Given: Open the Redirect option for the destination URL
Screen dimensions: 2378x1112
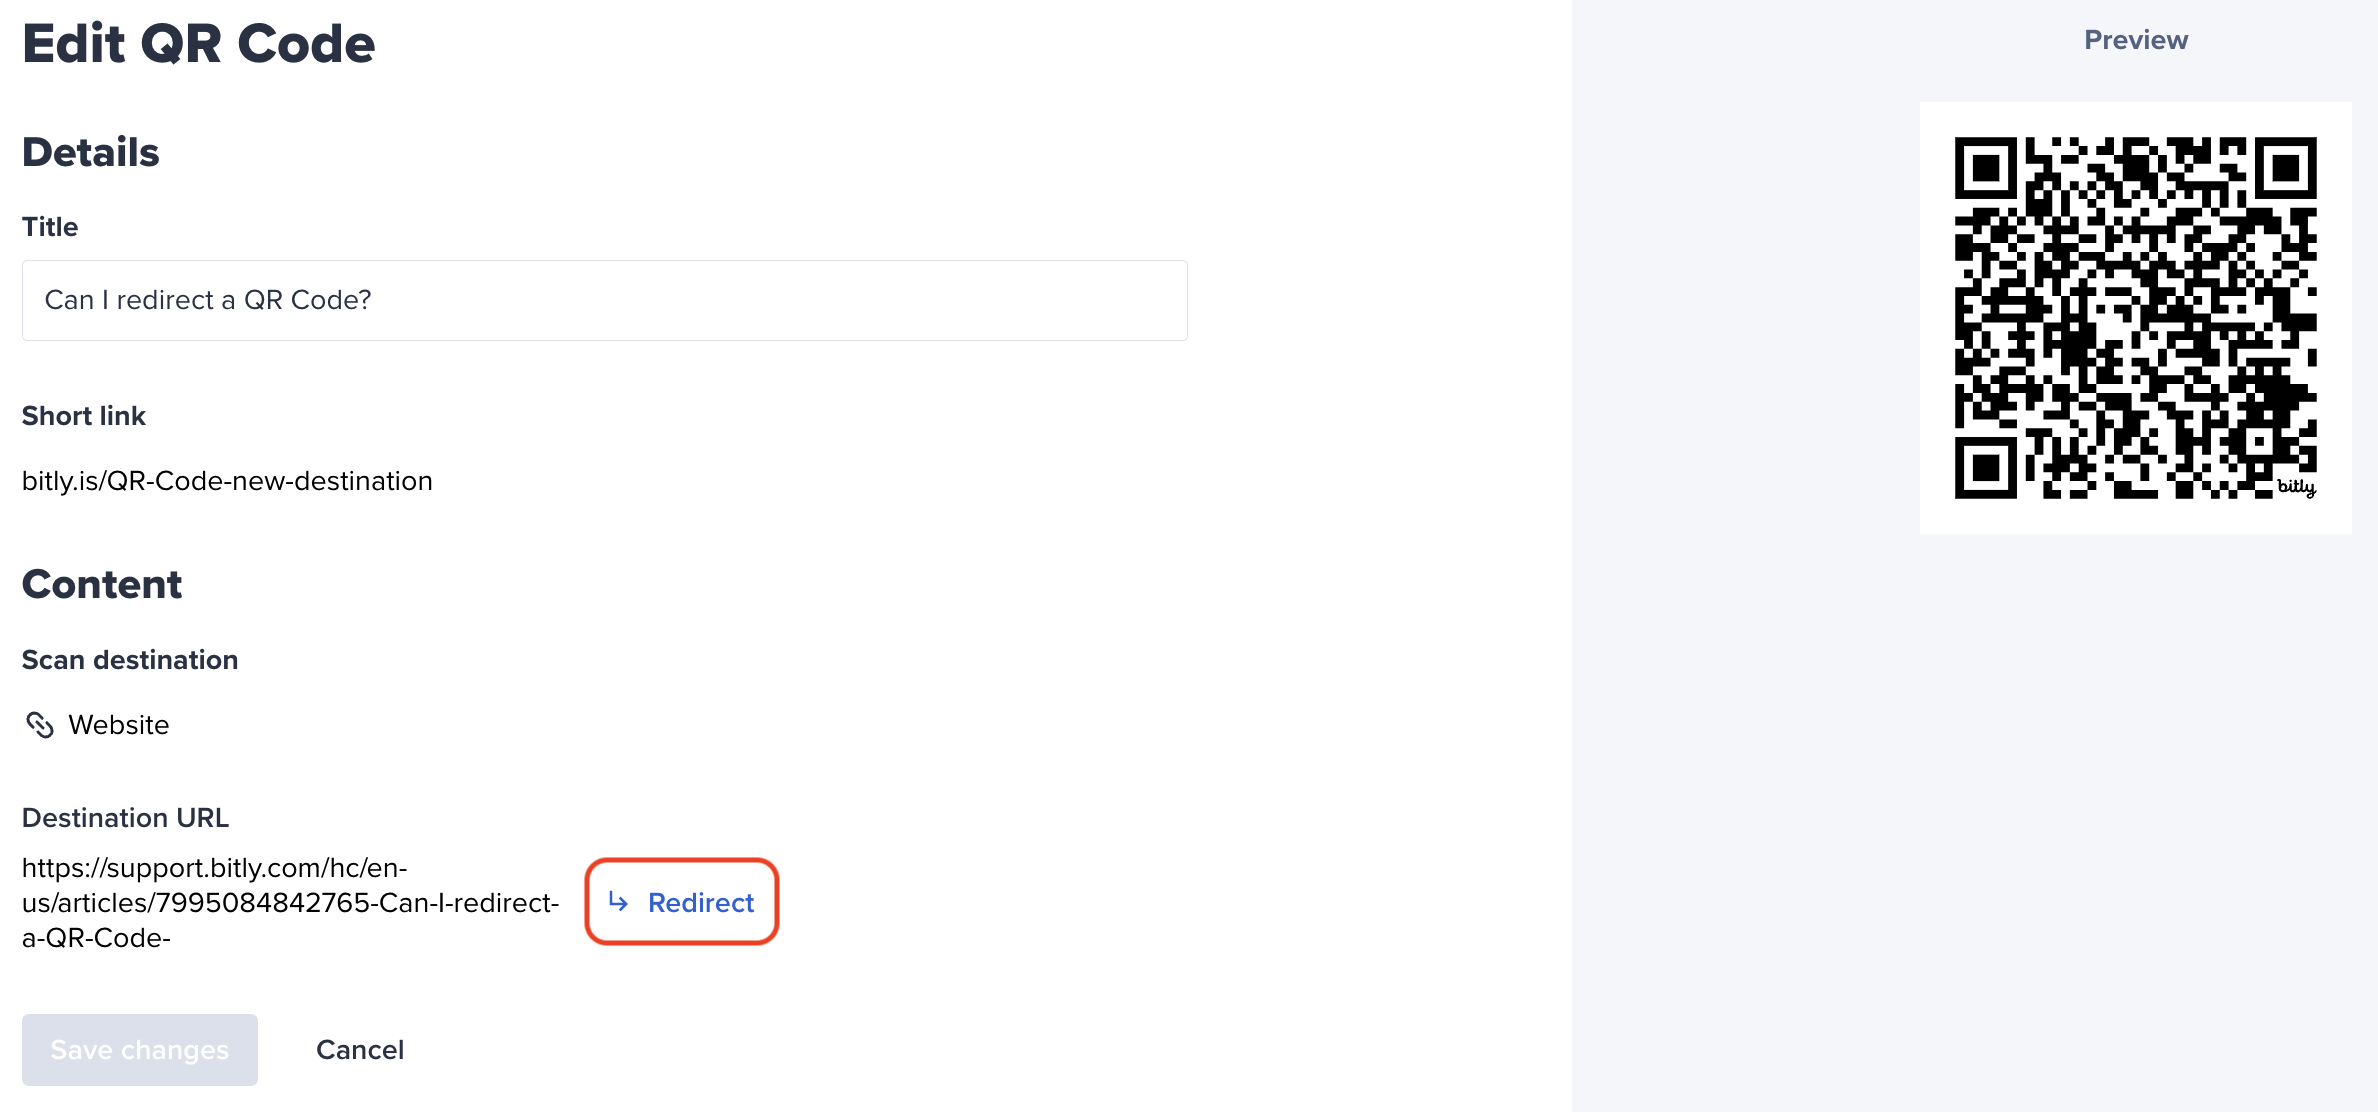Looking at the screenshot, I should pyautogui.click(x=700, y=902).
